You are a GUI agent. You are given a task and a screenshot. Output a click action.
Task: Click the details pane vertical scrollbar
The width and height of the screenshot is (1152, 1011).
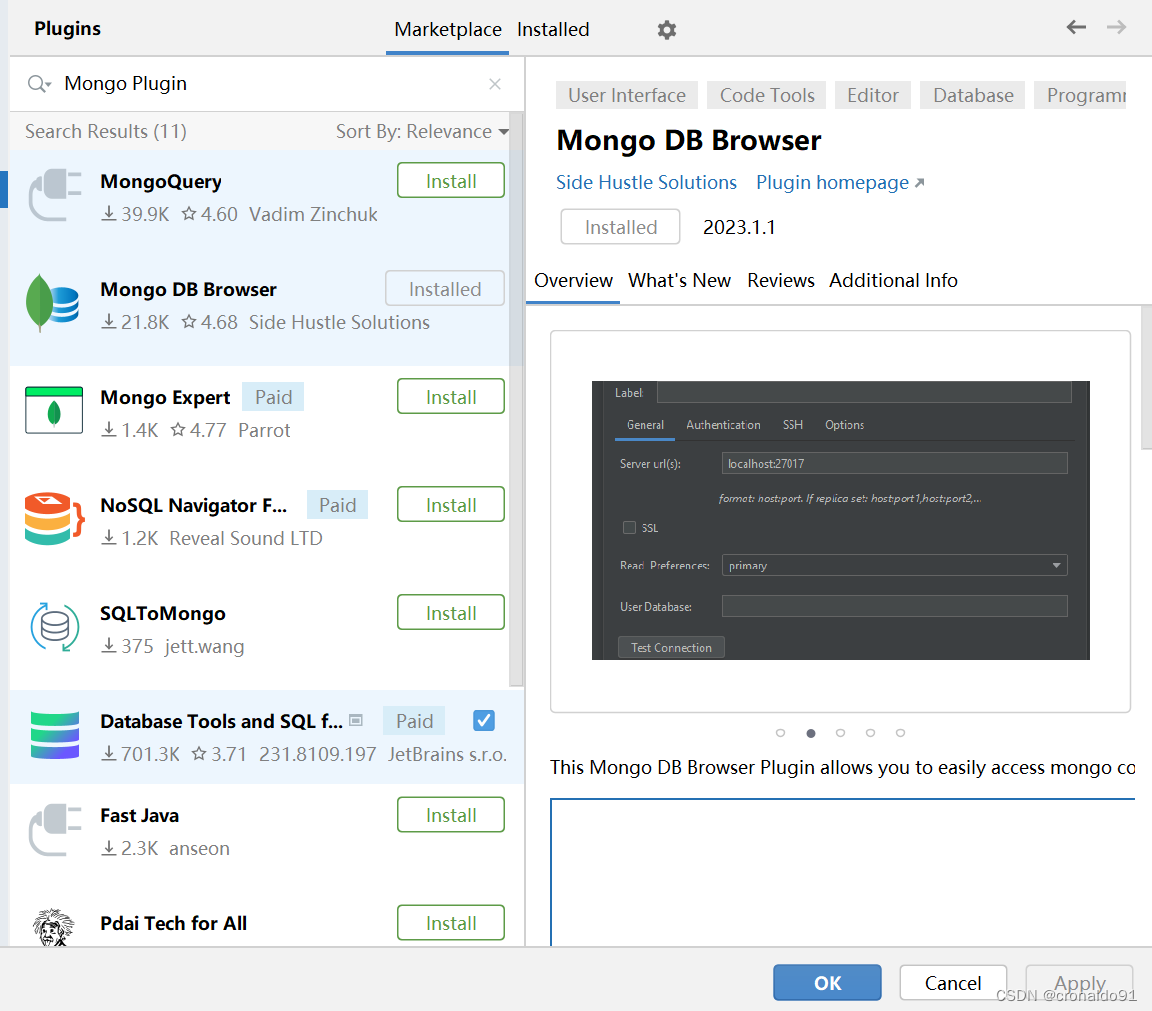pos(1145,378)
